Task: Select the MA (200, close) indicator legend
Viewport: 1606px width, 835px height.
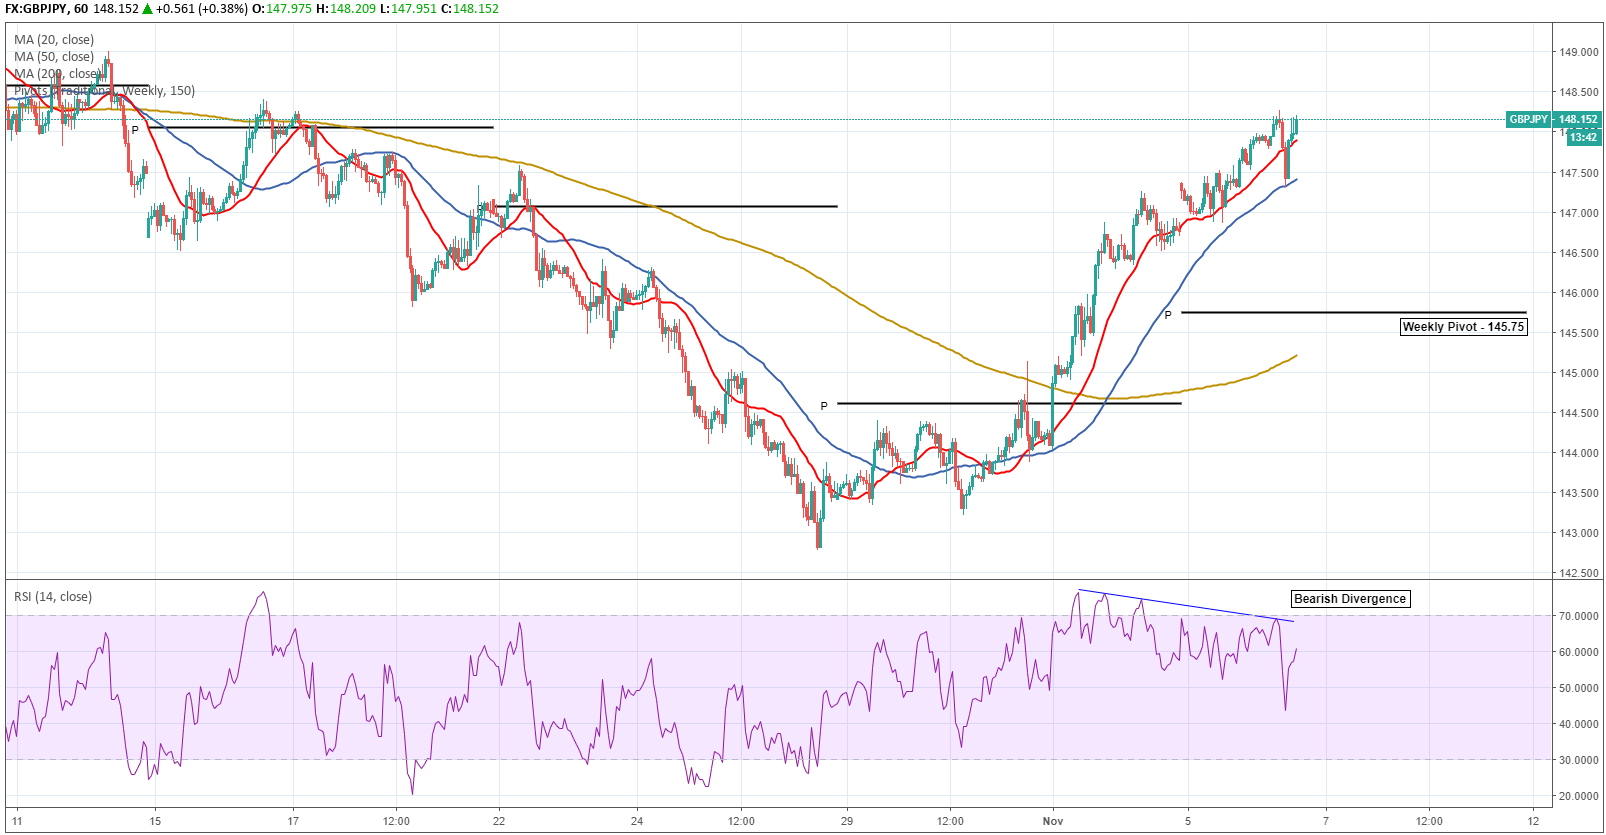Action: (x=57, y=74)
